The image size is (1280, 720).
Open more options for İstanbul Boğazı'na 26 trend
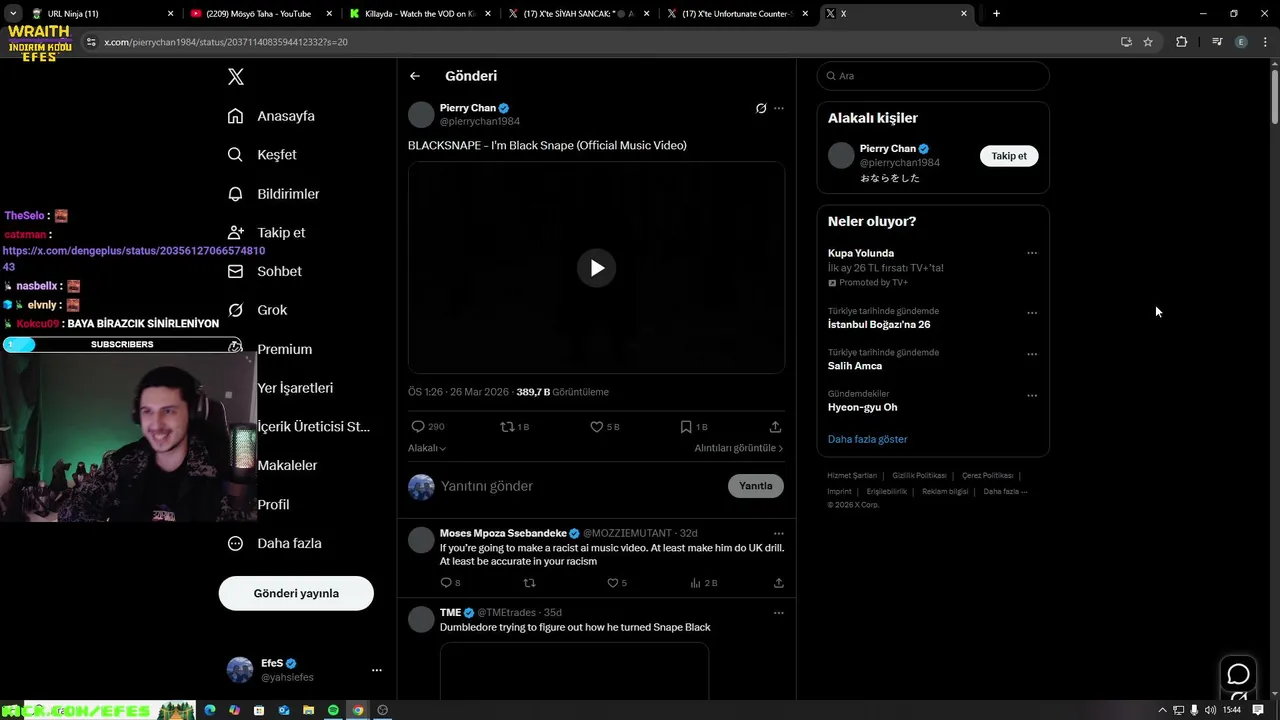(x=1032, y=313)
